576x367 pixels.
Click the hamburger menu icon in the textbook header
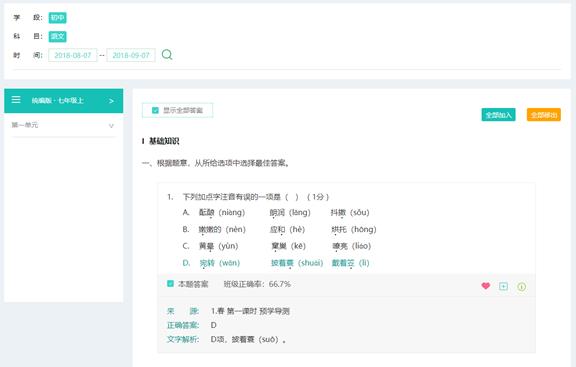click(x=16, y=100)
